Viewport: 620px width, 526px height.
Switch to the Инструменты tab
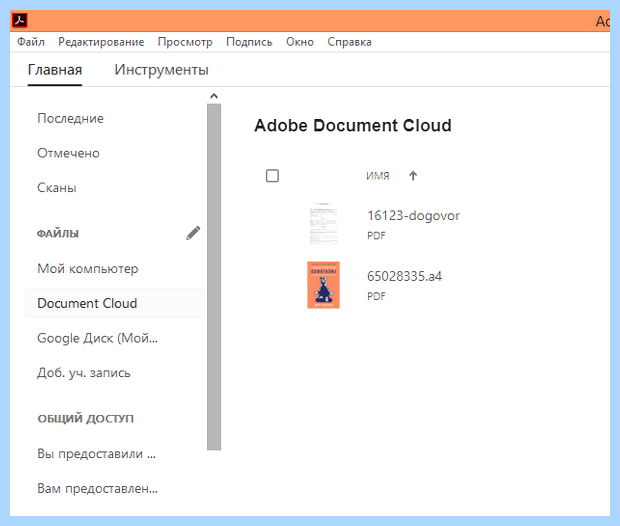pos(161,70)
